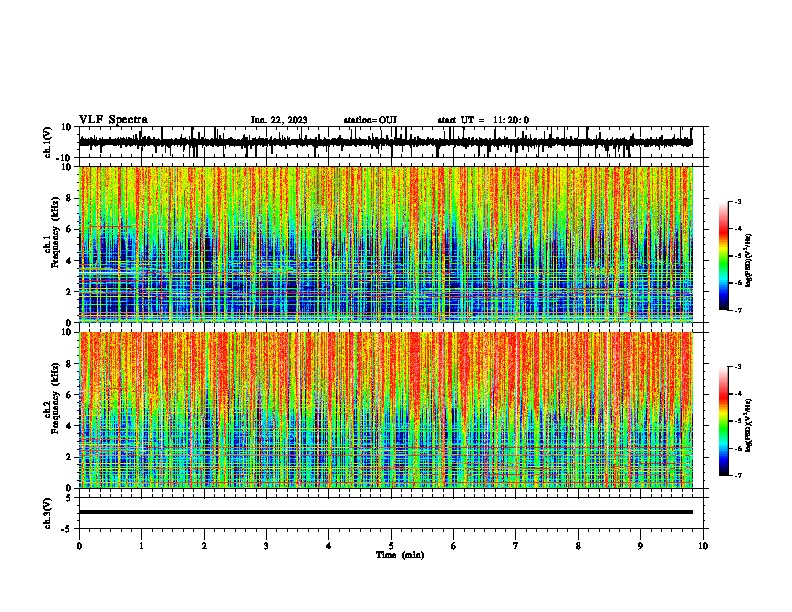Click time axis tick label "7"

pos(516,546)
